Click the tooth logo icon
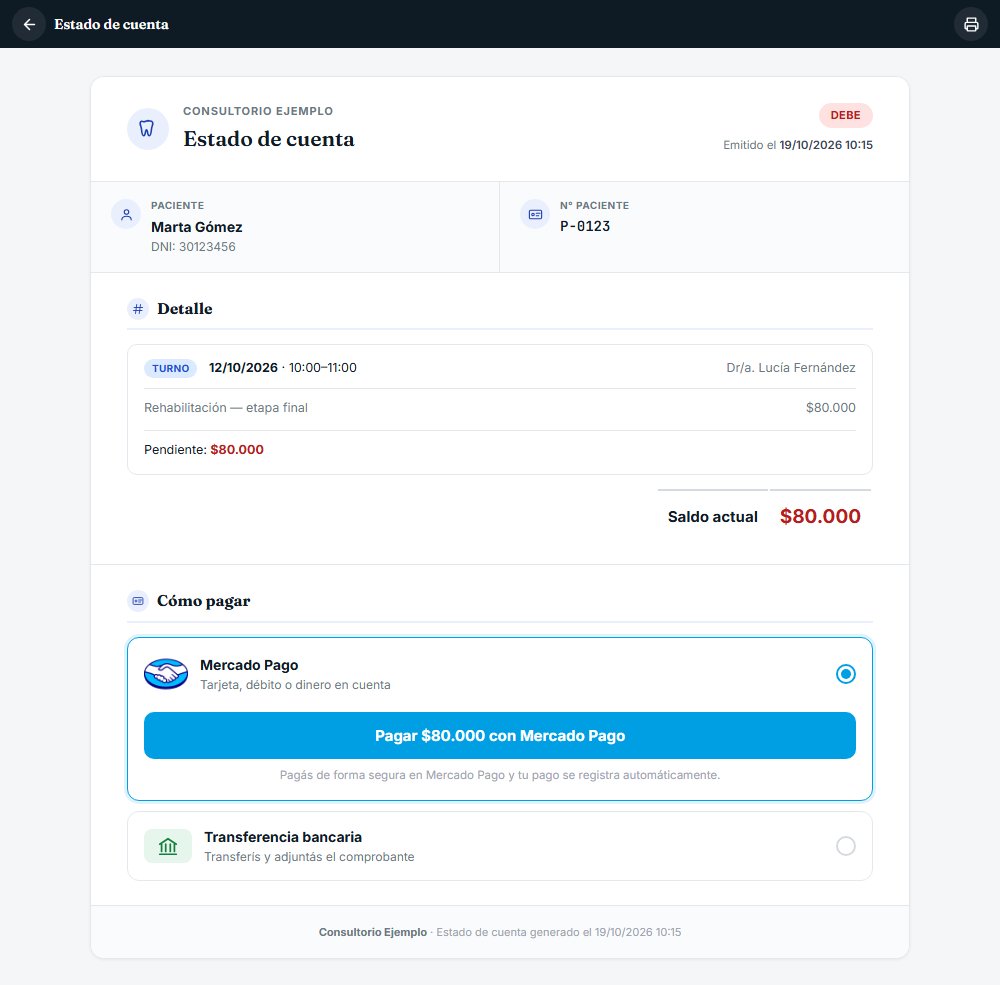The width and height of the screenshot is (1000, 985). [x=147, y=129]
